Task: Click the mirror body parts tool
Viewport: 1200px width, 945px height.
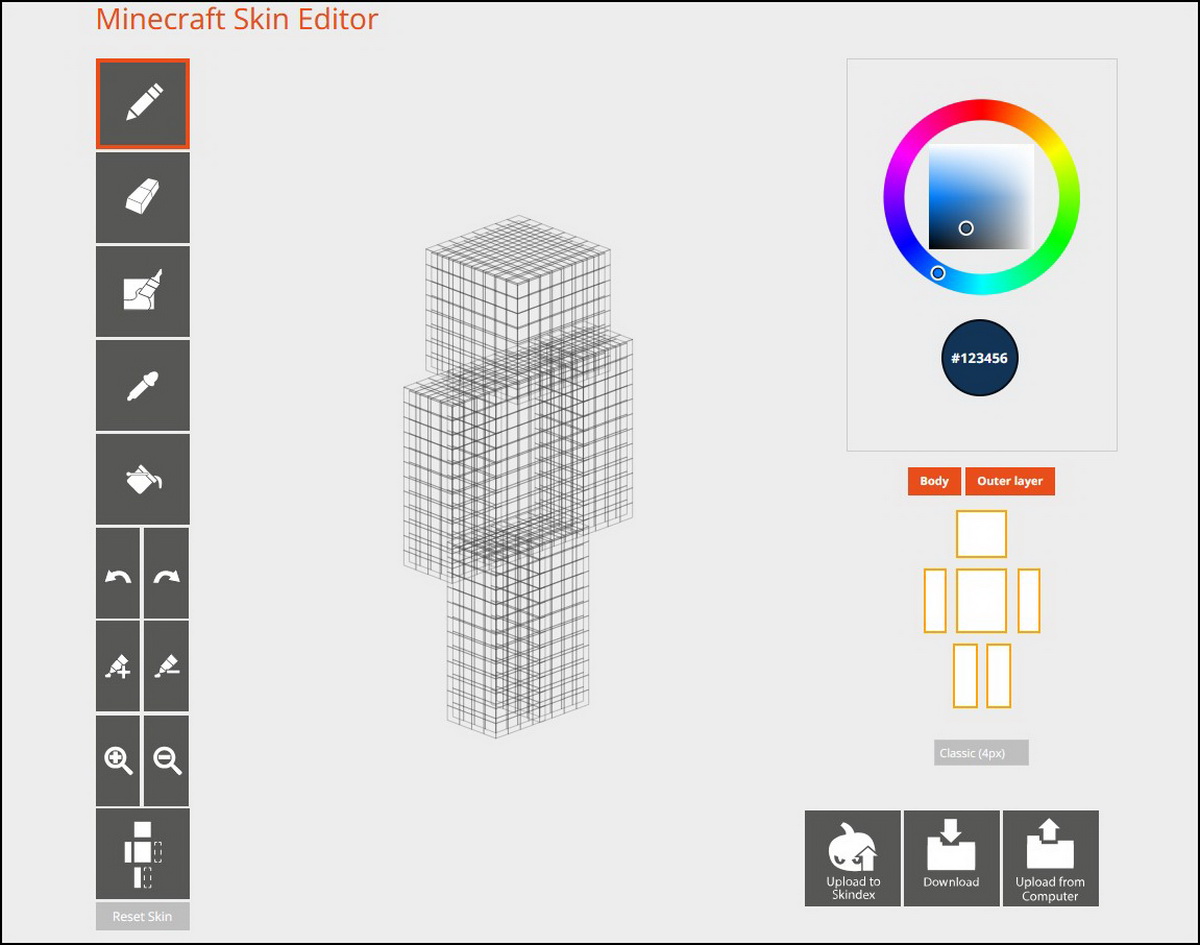Action: pyautogui.click(x=143, y=854)
